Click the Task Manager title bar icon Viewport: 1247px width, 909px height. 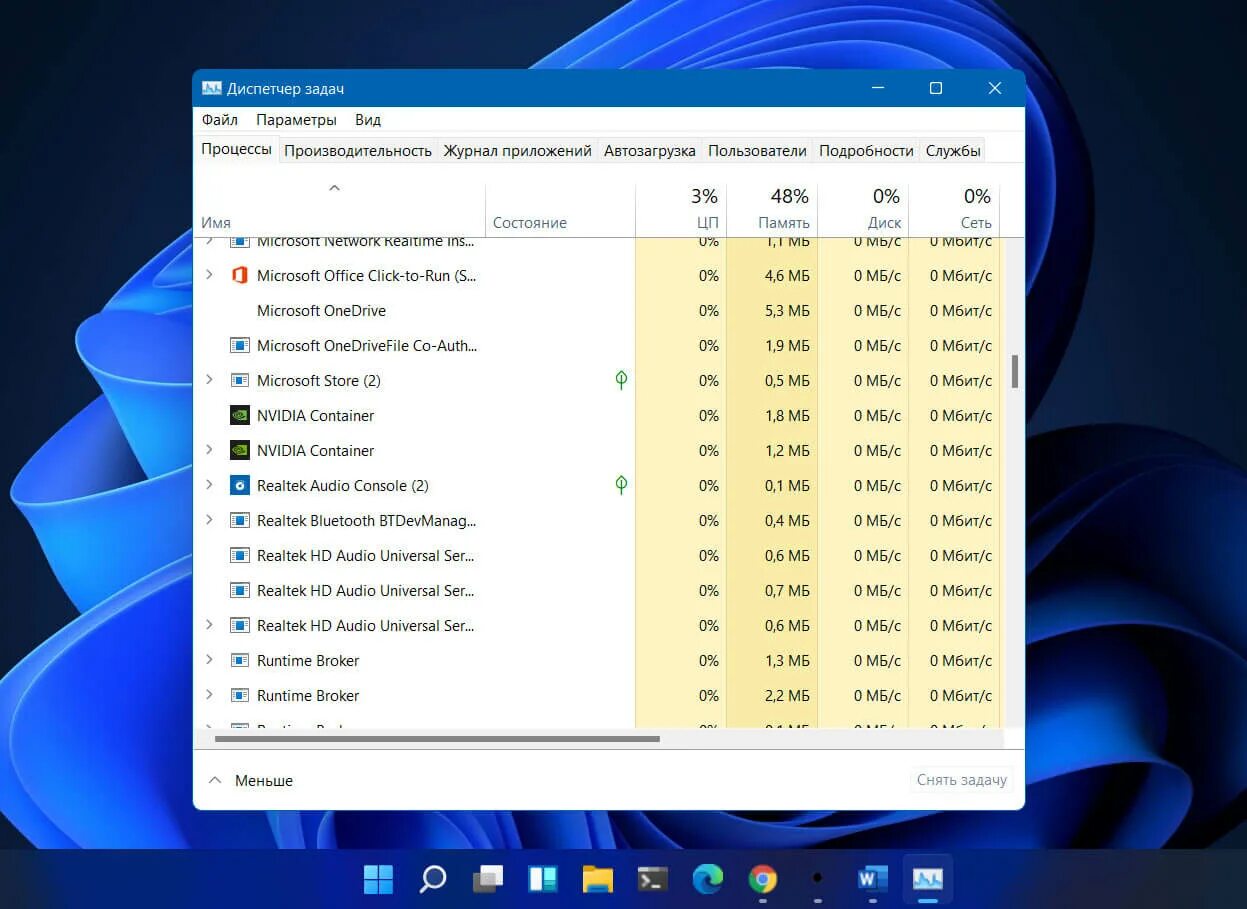[211, 88]
